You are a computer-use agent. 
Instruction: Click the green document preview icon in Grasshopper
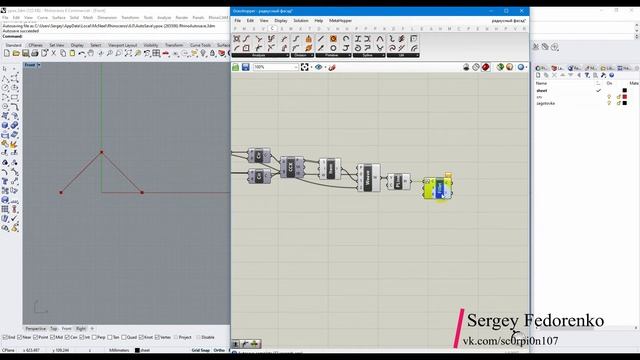[500, 67]
